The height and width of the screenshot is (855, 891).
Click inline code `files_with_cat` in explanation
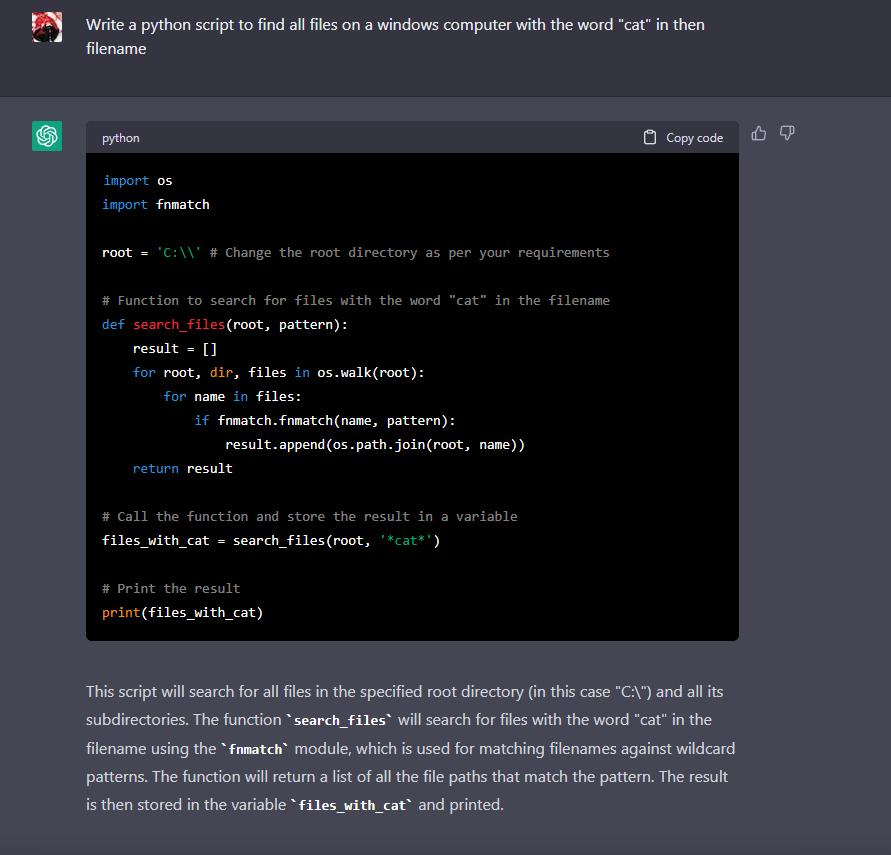pyautogui.click(x=351, y=805)
